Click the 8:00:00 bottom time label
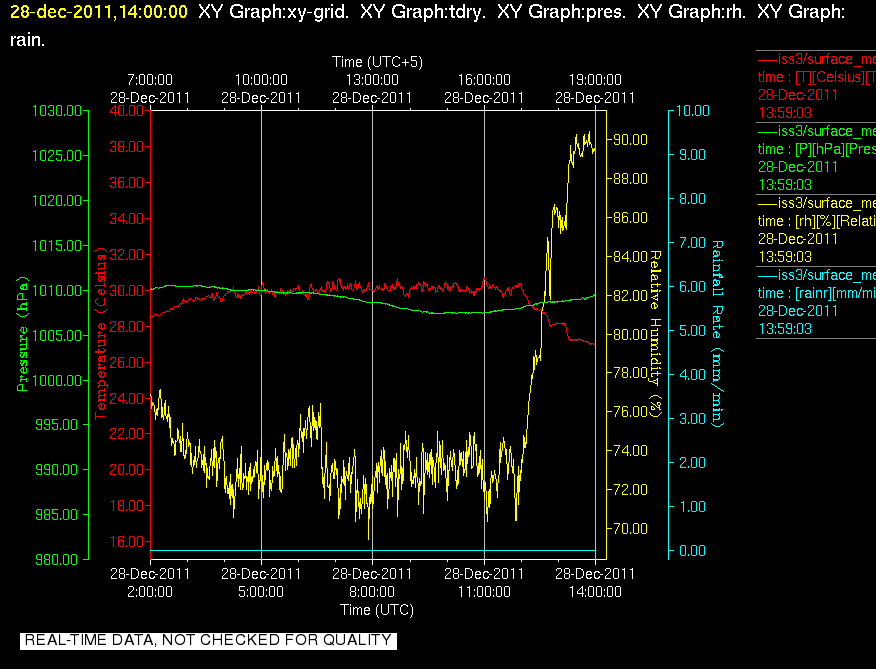 click(x=372, y=592)
